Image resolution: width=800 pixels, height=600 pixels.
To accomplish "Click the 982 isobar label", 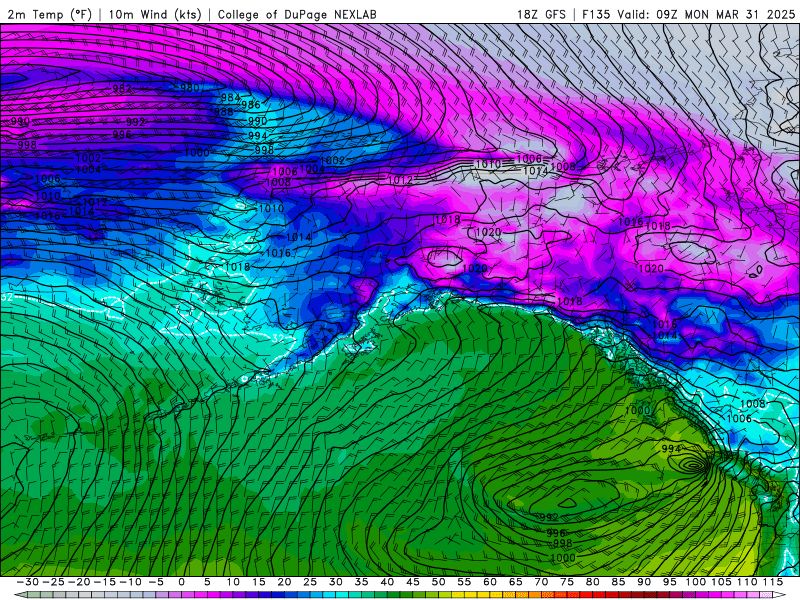I will [122, 89].
